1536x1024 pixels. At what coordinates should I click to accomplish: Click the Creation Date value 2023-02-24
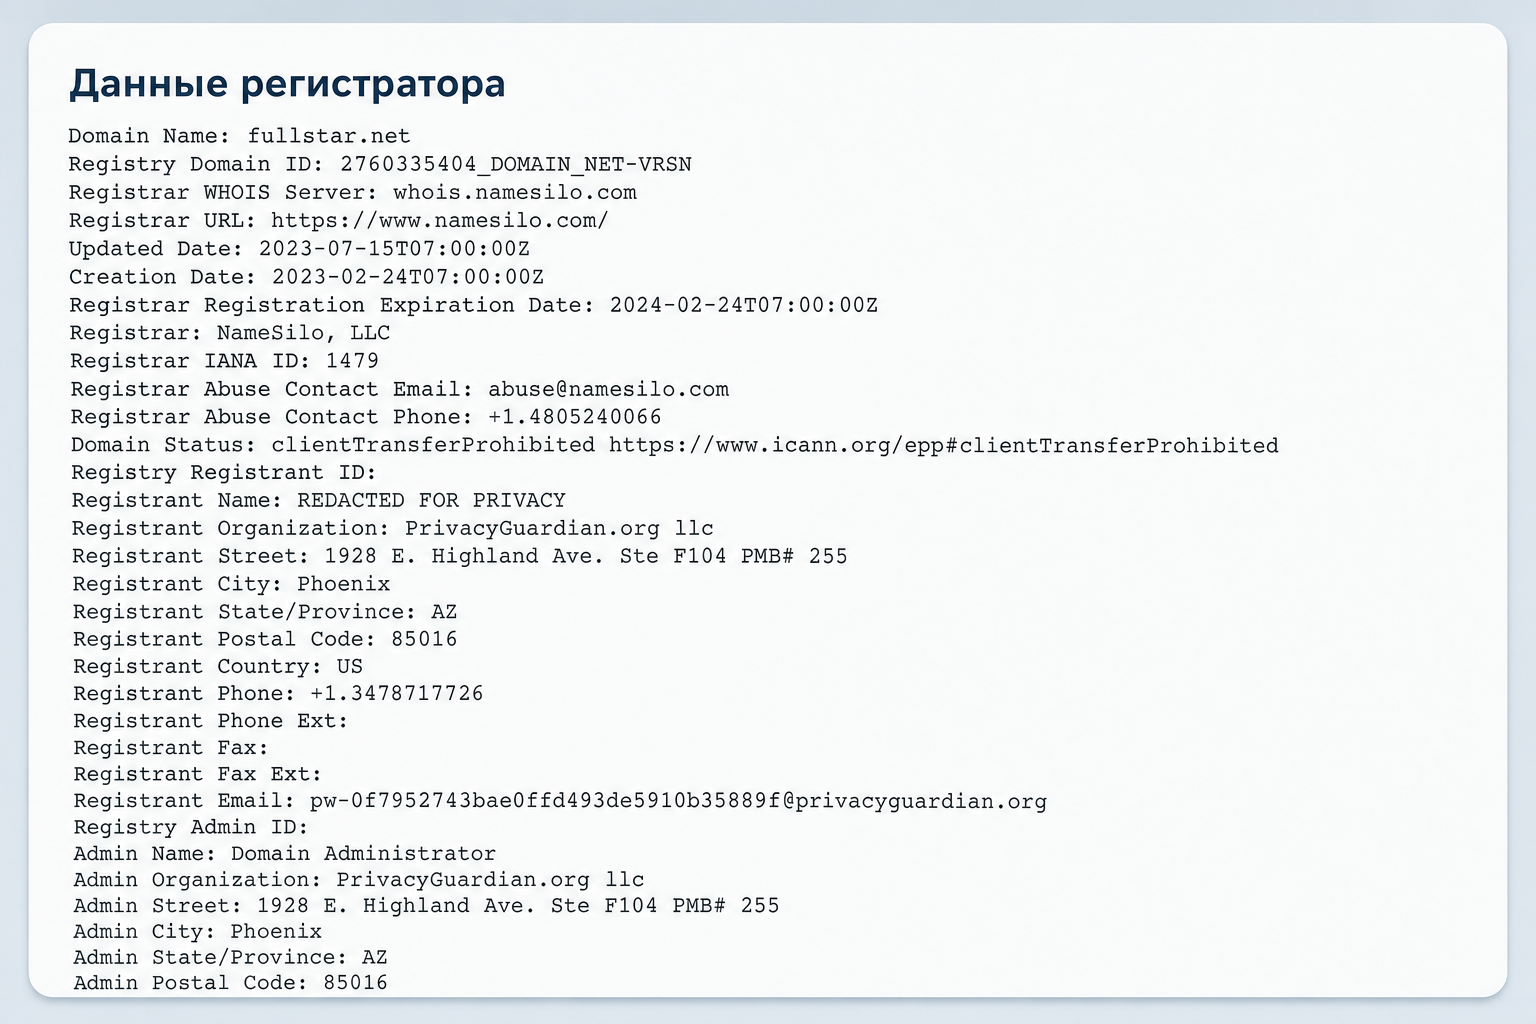pyautogui.click(x=408, y=276)
